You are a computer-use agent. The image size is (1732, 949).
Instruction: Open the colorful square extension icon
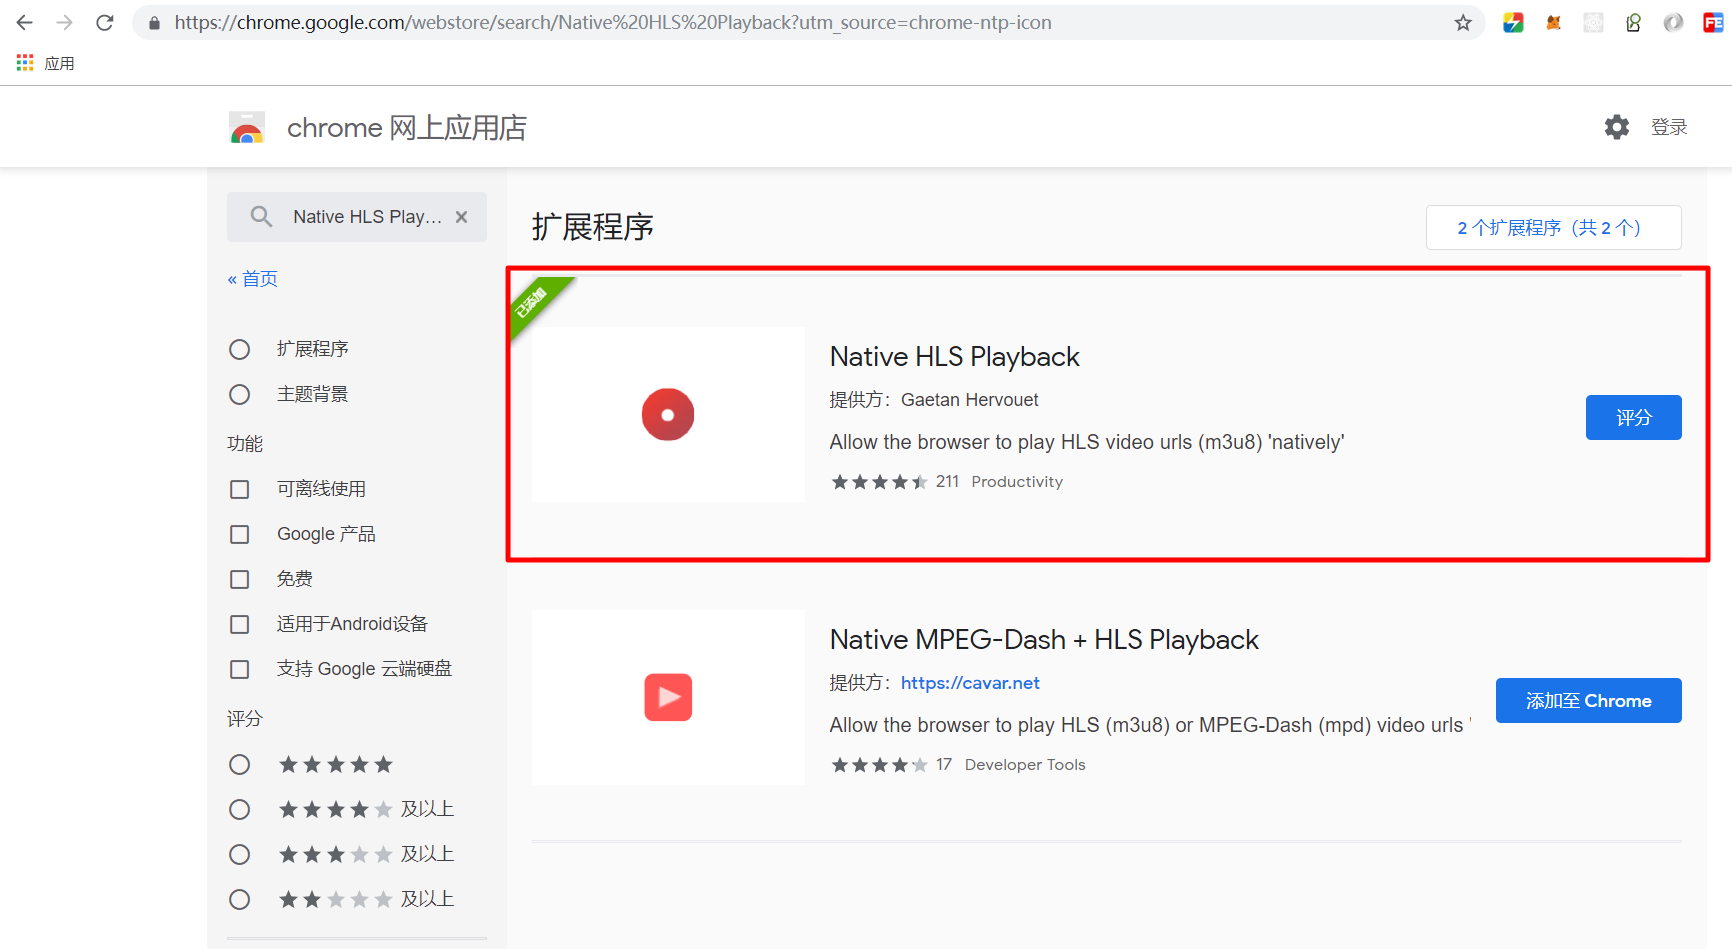point(1513,22)
